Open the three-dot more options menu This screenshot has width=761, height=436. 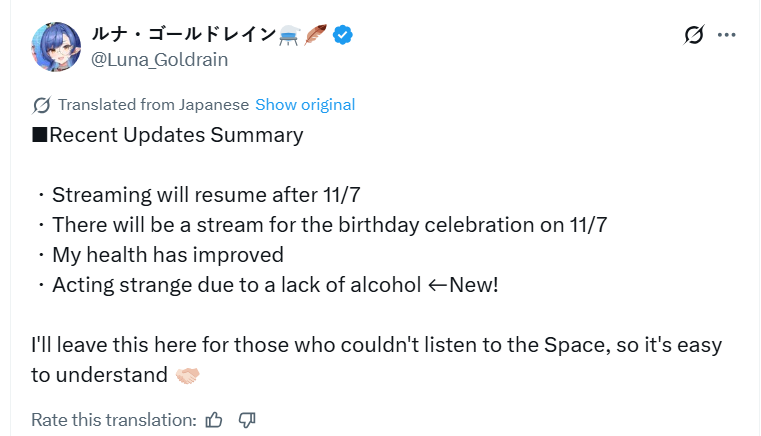tap(727, 36)
